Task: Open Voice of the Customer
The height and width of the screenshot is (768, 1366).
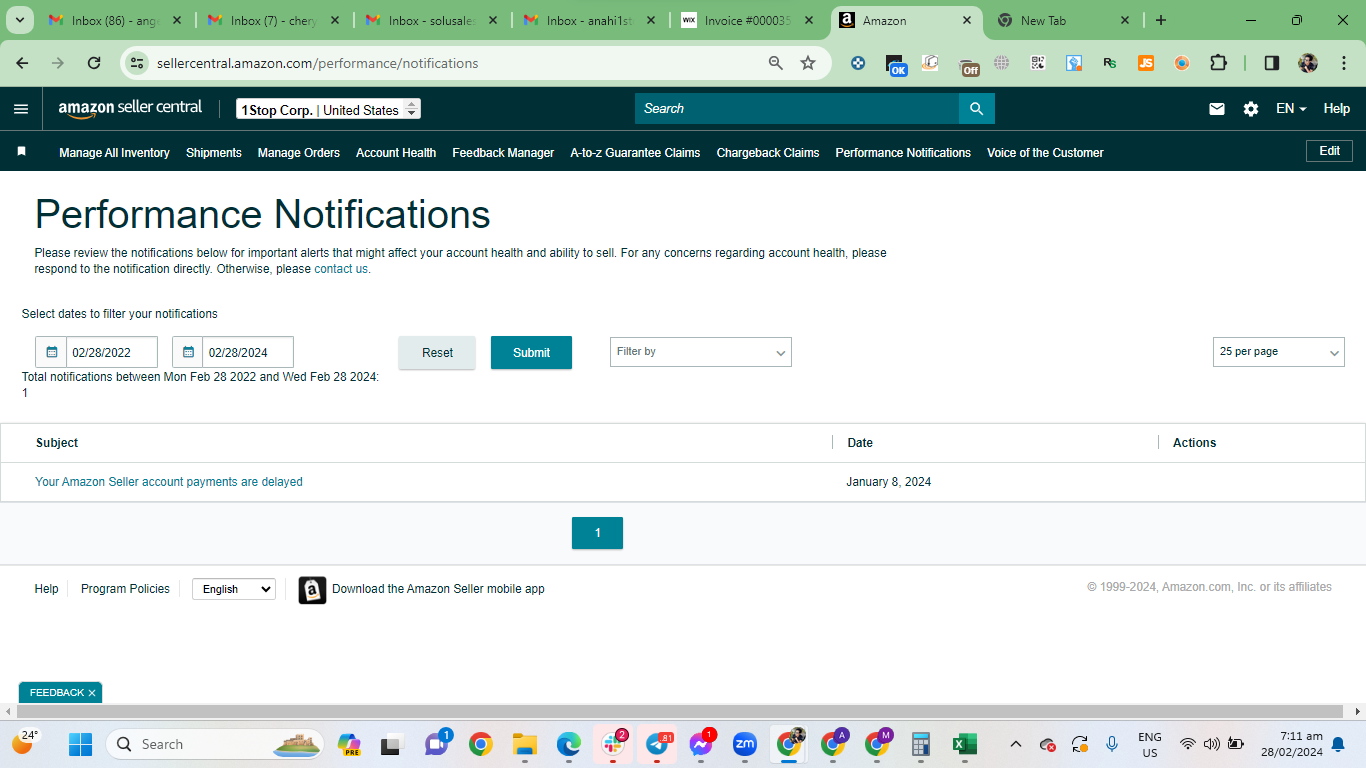Action: (x=1045, y=153)
